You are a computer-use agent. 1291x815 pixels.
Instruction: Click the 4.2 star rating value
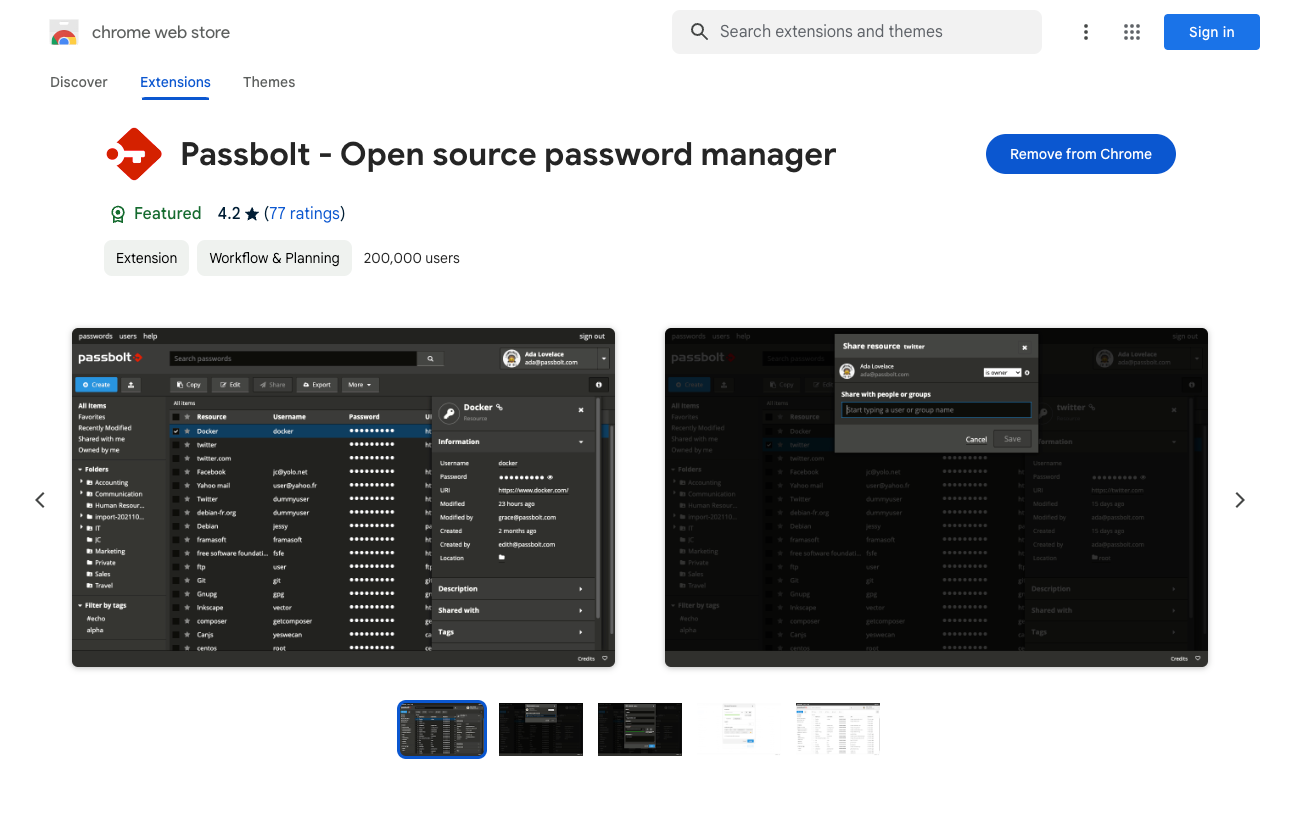point(229,213)
